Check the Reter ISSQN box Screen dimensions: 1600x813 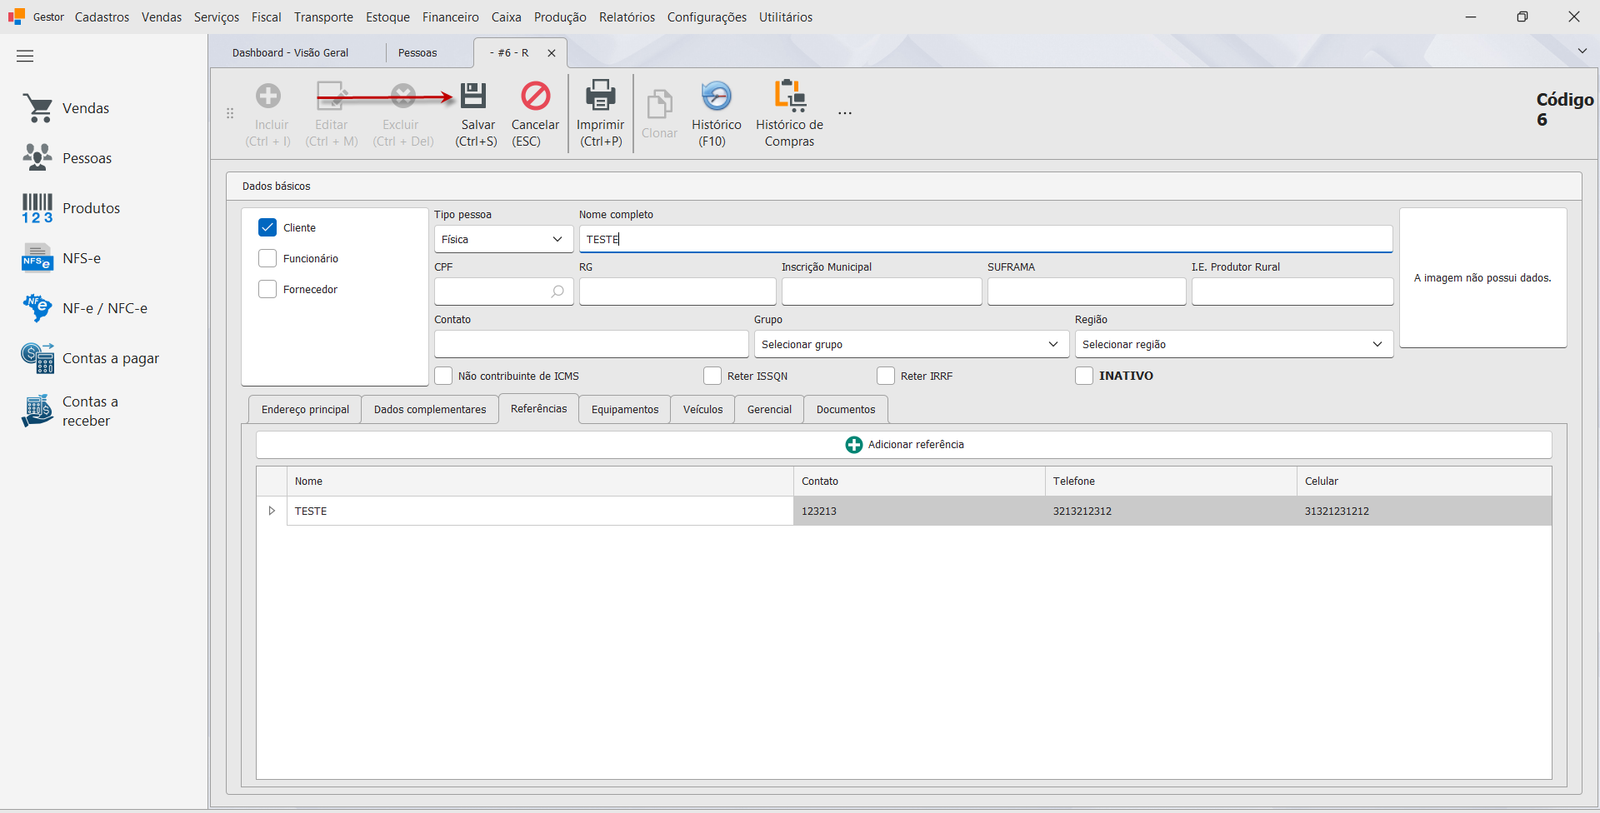(x=712, y=375)
